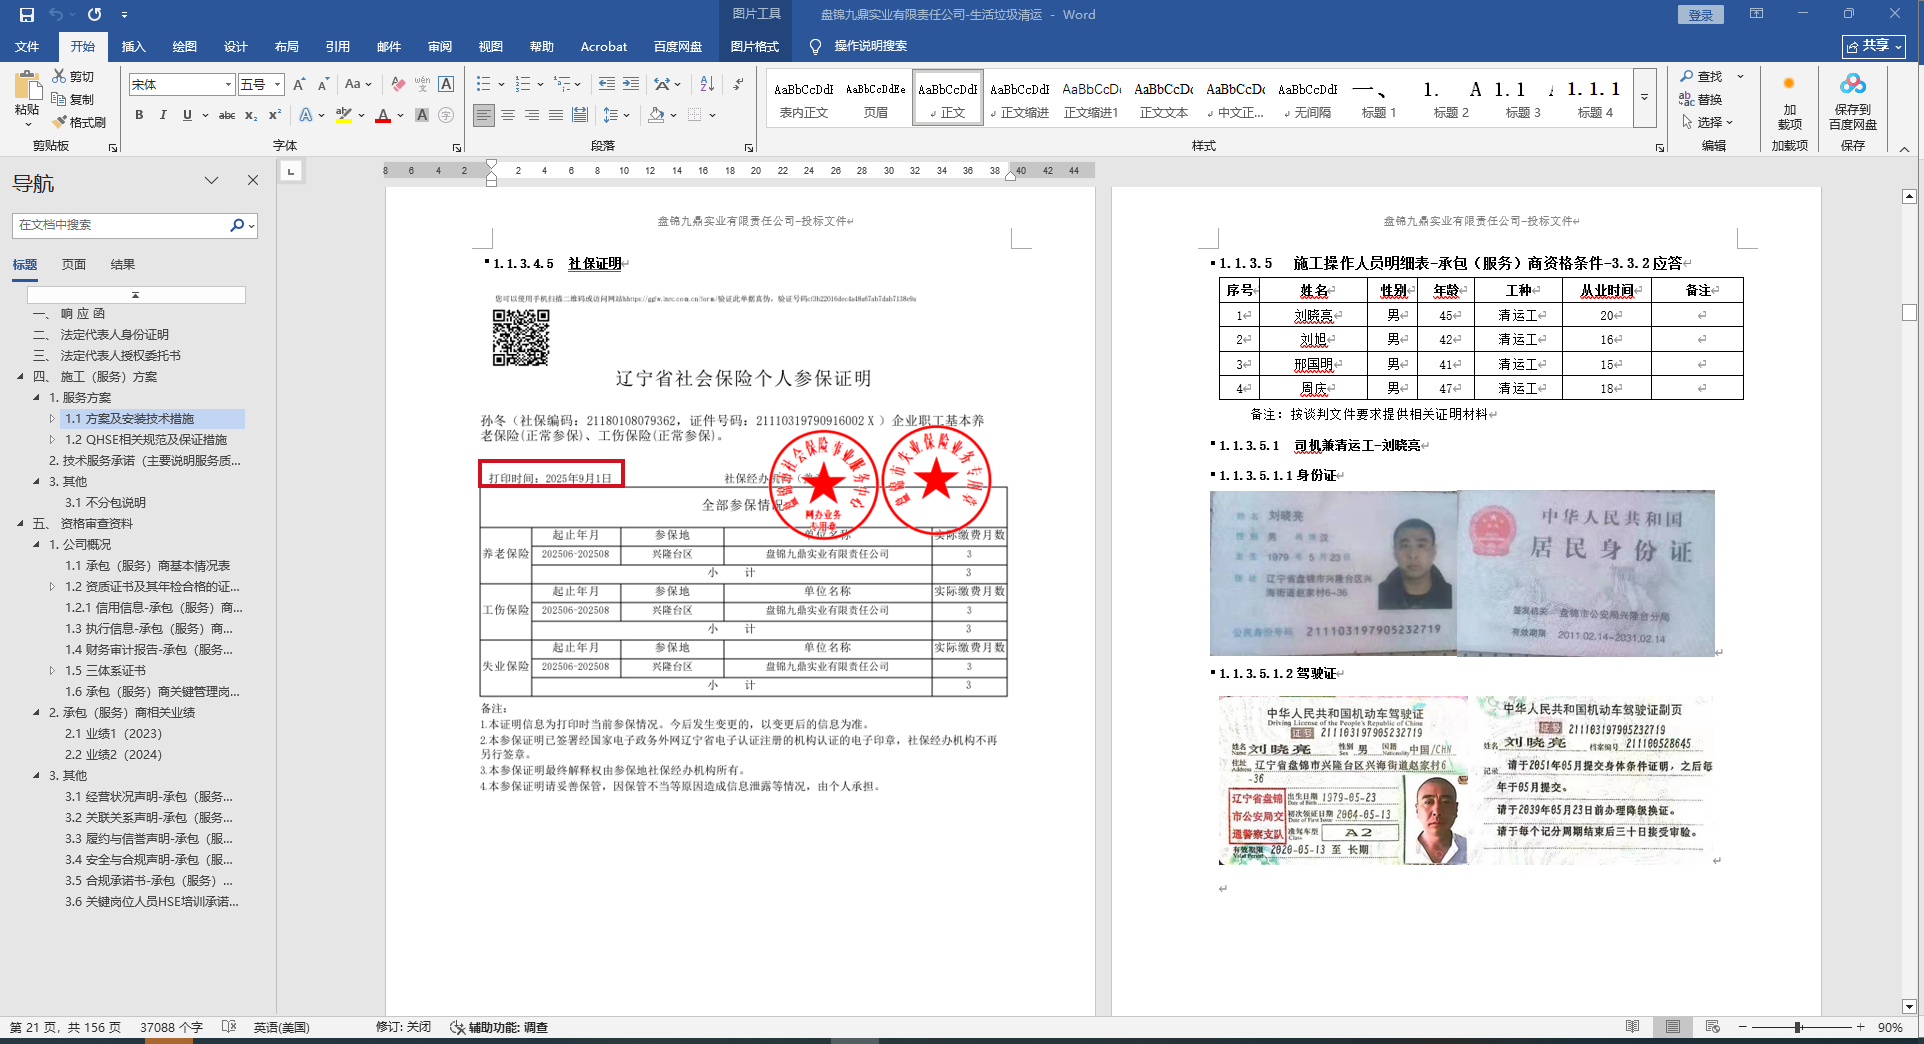Open the phonetic guide (拼音) tool
The image size is (1924, 1044).
[422, 85]
